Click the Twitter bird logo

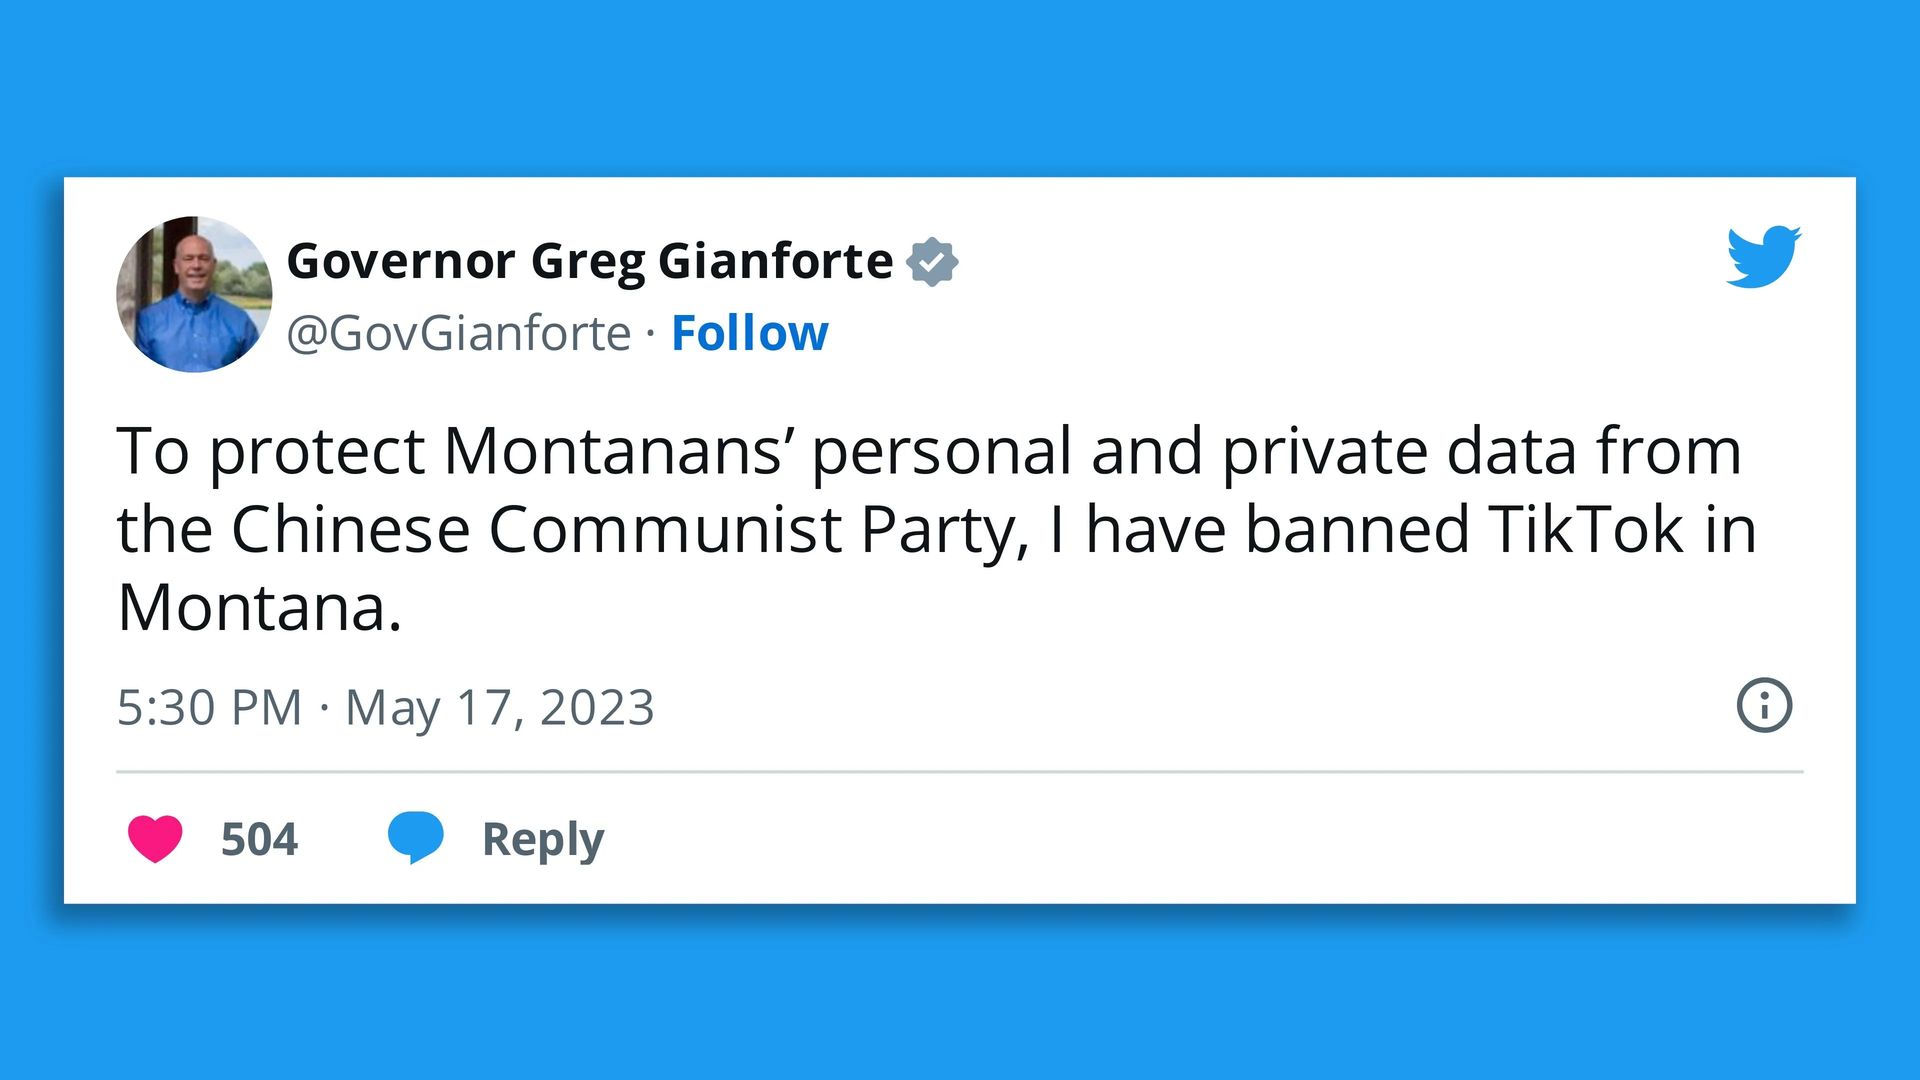[1763, 257]
